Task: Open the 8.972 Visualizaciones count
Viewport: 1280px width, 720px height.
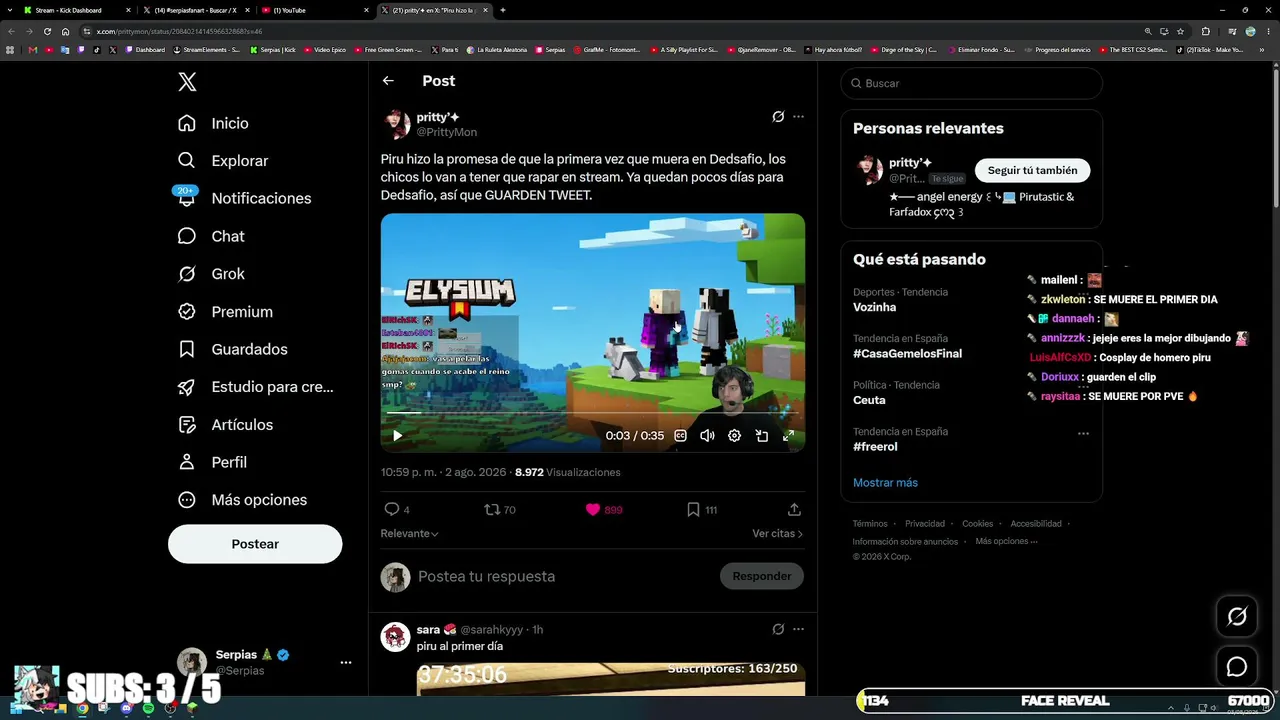Action: [x=568, y=472]
